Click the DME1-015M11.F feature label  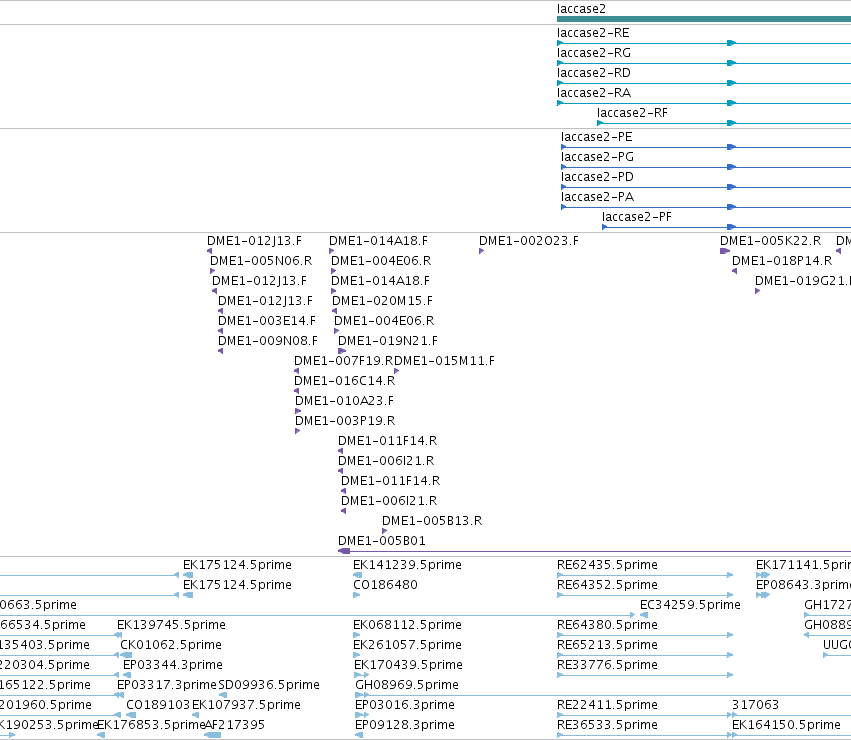coord(444,361)
